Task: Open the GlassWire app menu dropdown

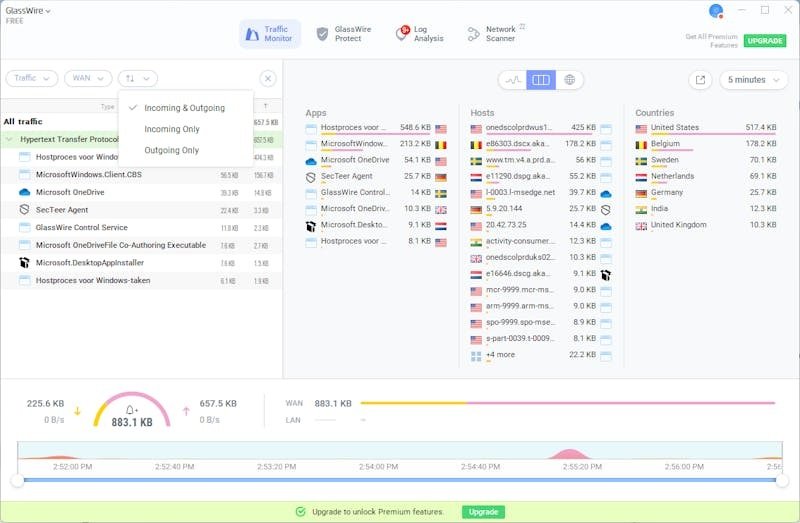Action: [x=28, y=11]
